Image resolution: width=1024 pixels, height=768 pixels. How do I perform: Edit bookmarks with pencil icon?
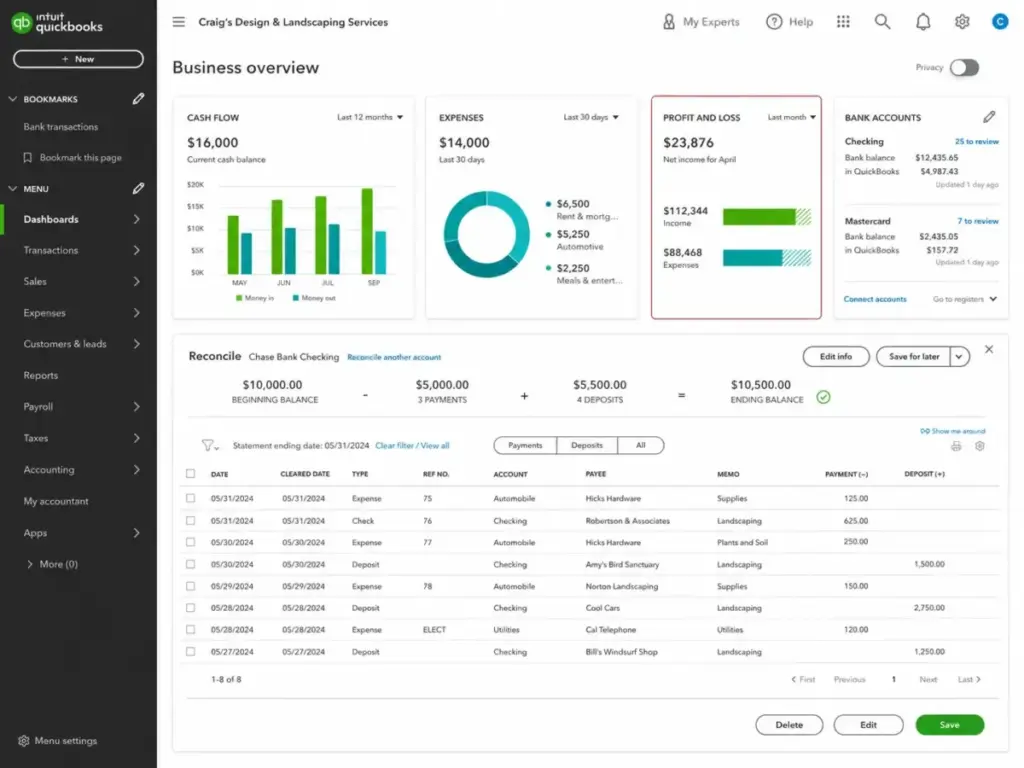[138, 99]
